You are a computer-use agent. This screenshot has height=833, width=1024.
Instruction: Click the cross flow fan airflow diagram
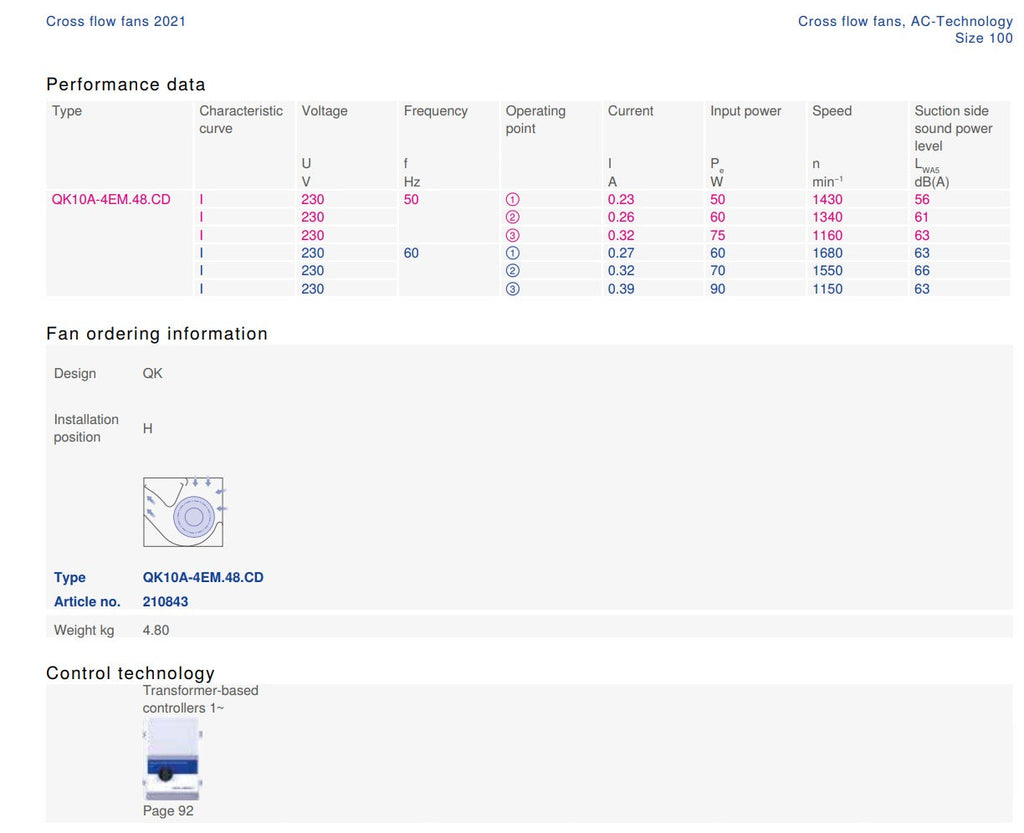pos(183,512)
